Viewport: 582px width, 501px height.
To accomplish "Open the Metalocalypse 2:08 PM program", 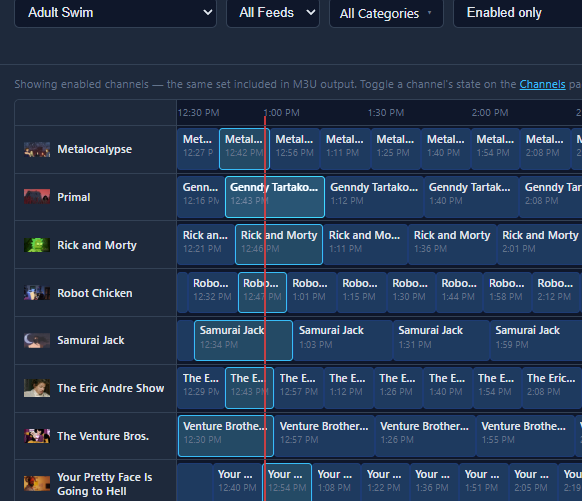I will [546, 149].
